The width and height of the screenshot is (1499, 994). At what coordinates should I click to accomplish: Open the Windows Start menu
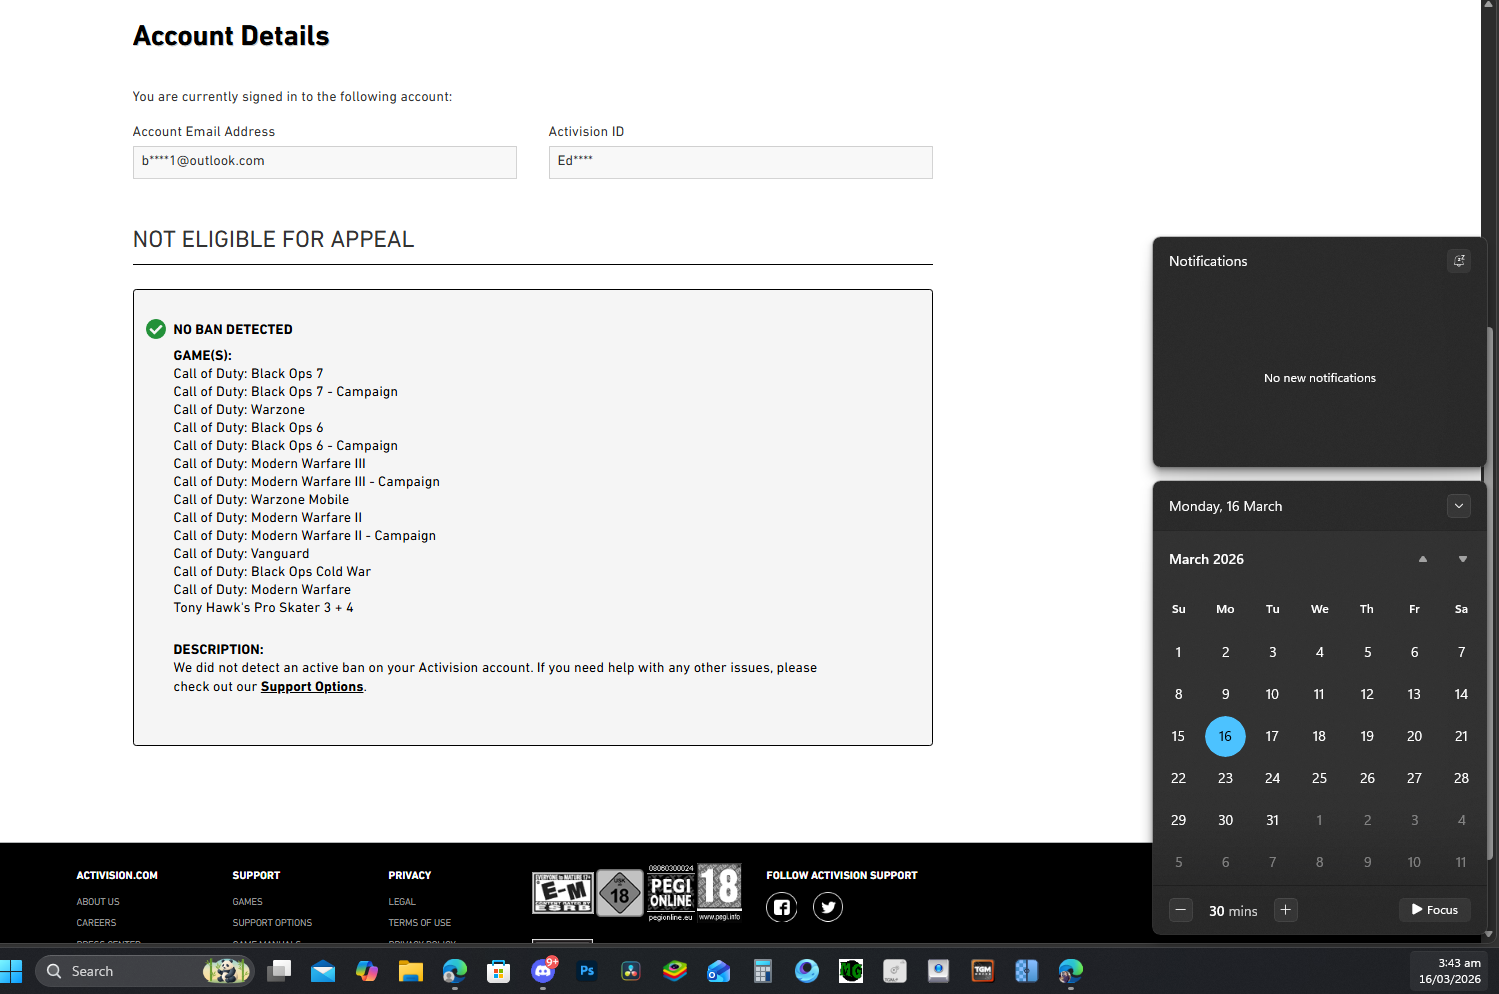tap(11, 971)
